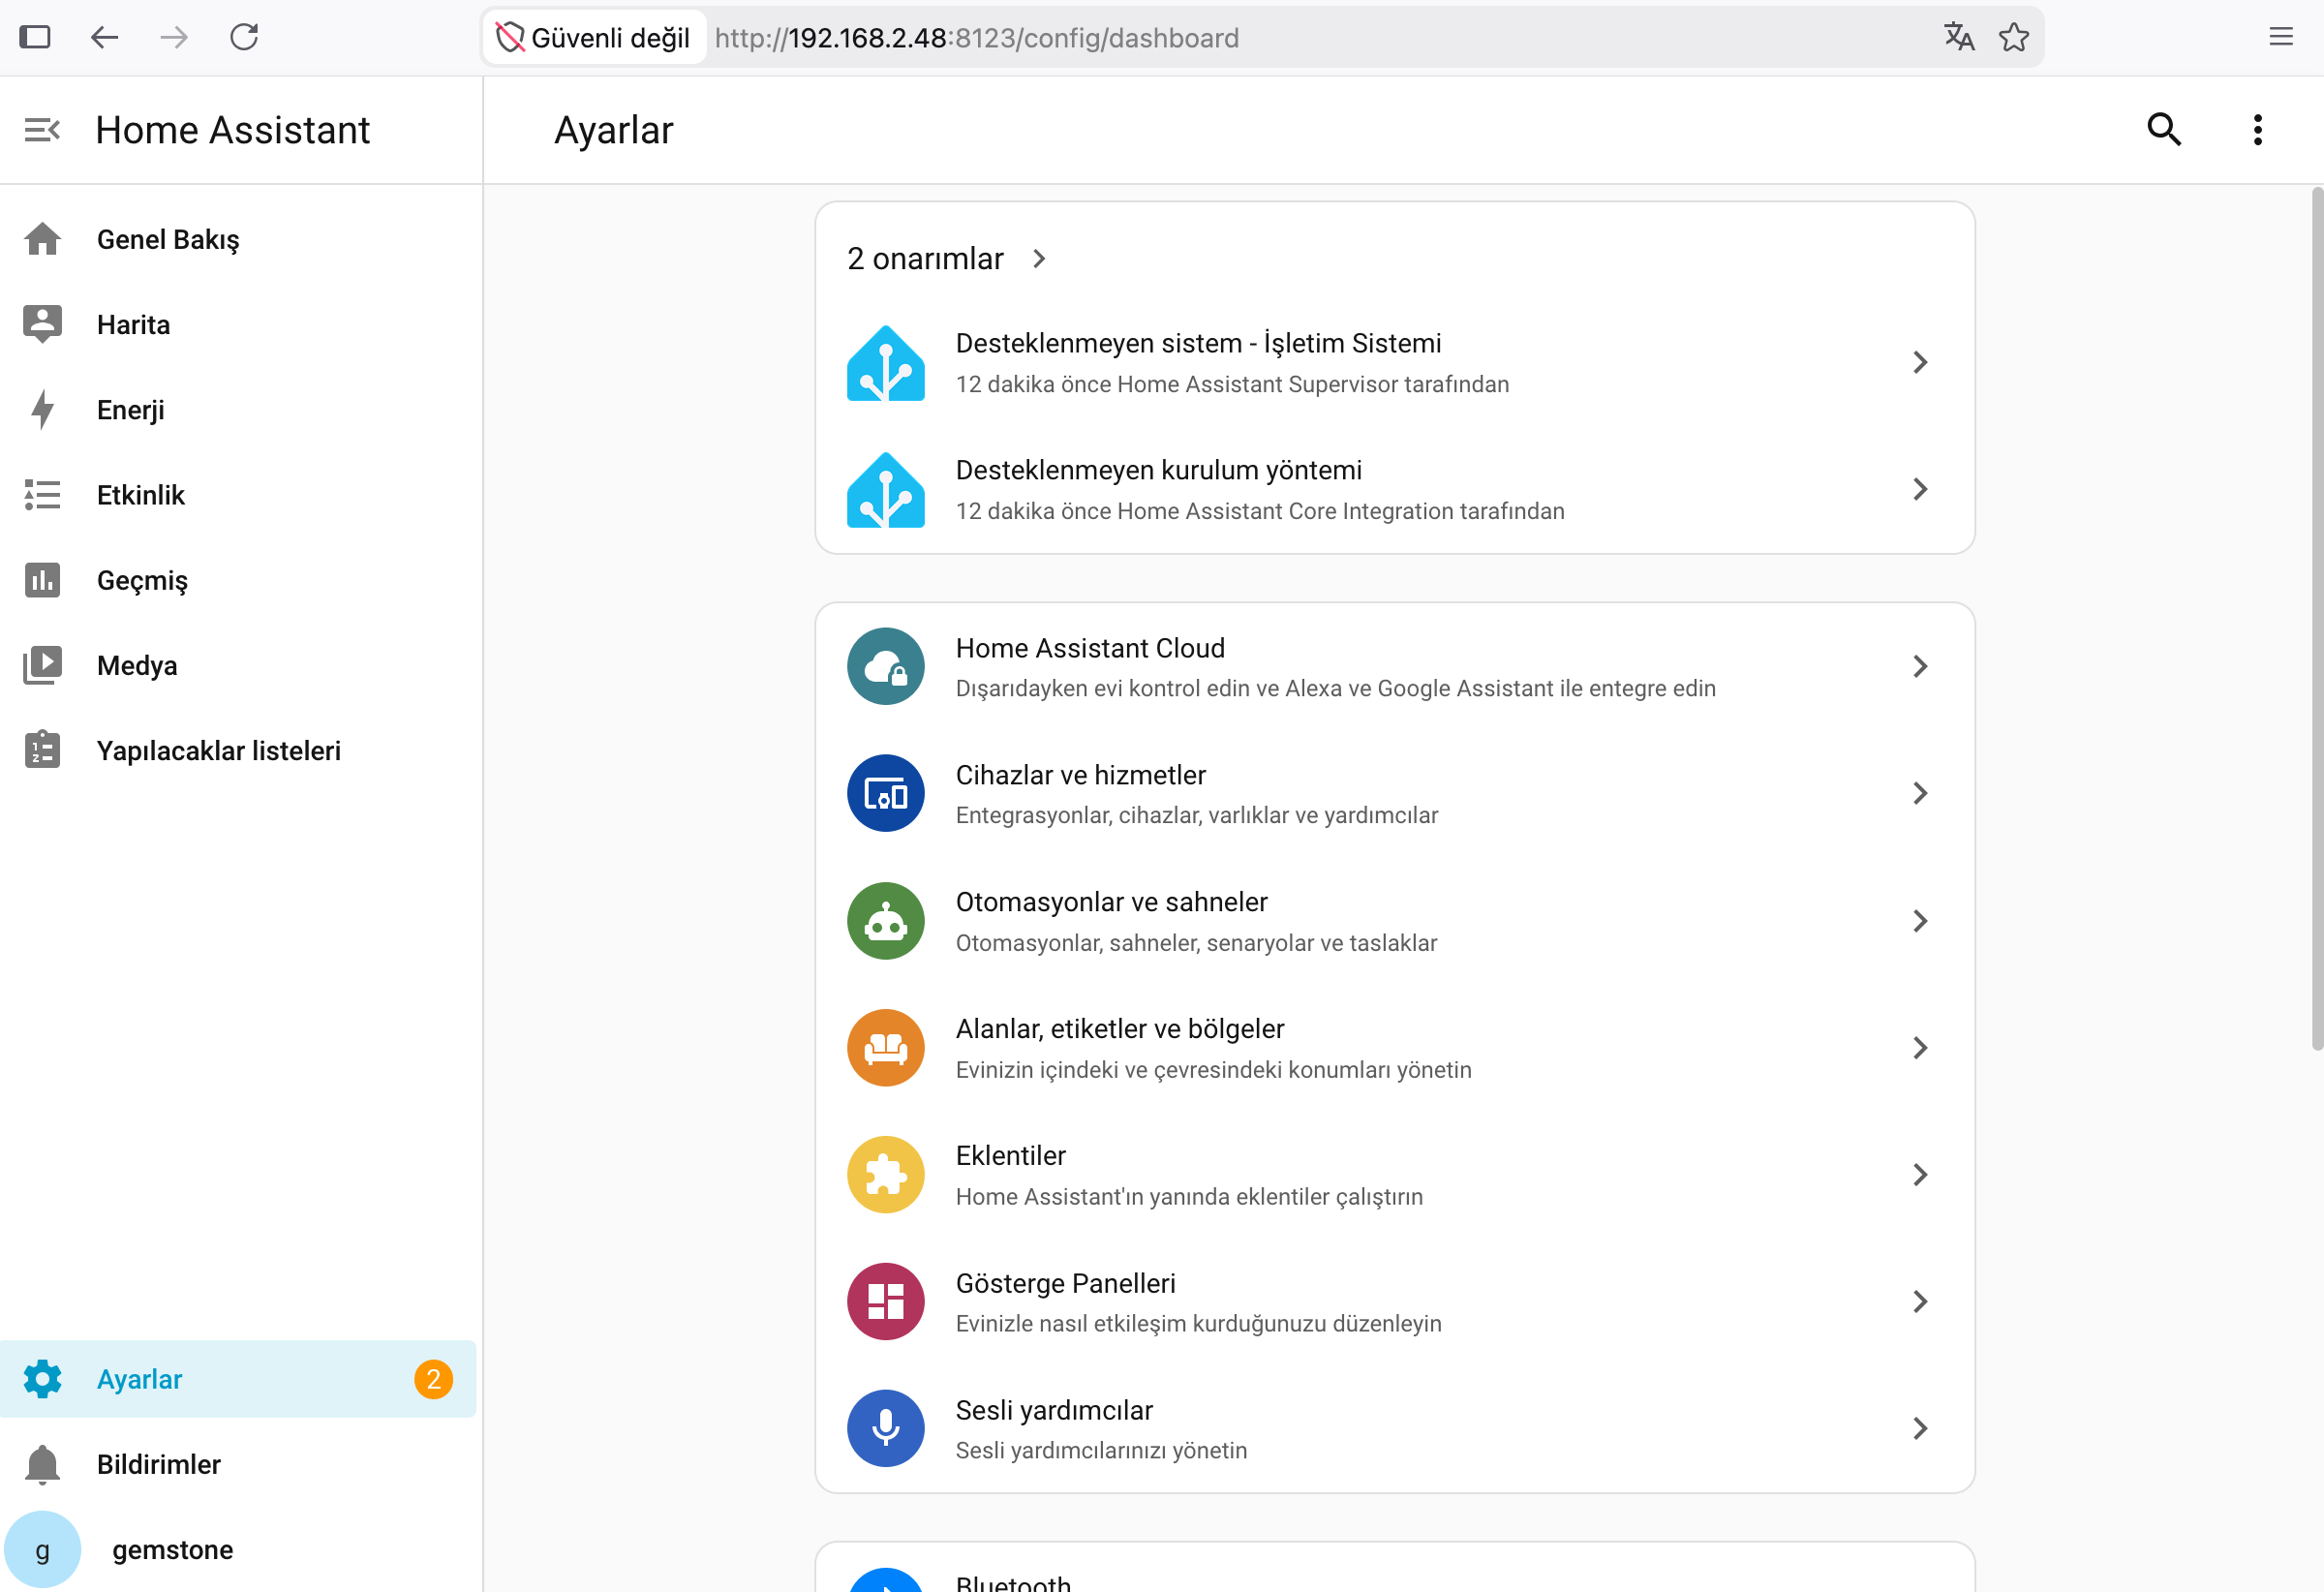Click the Medya play icon
Viewport: 2324px width, 1592px height.
tap(42, 665)
